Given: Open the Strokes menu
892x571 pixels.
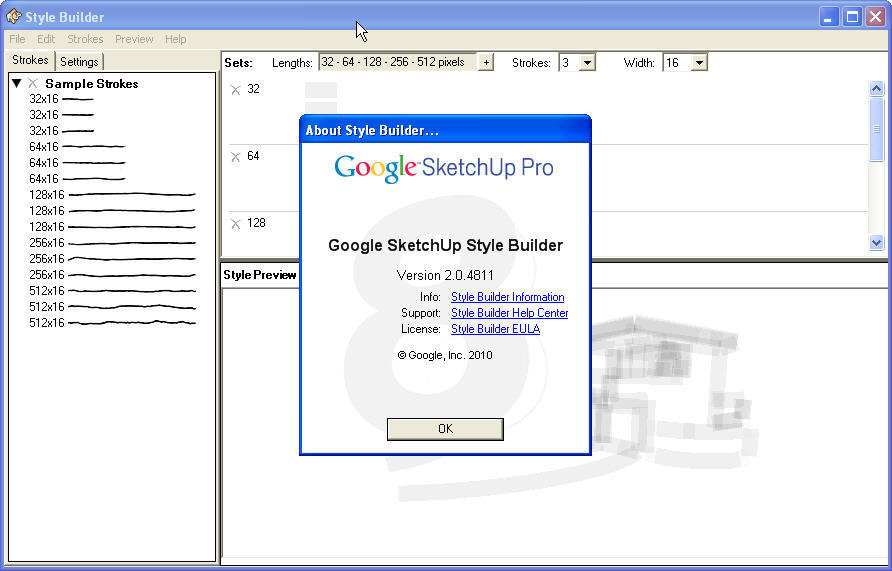Looking at the screenshot, I should click(85, 39).
